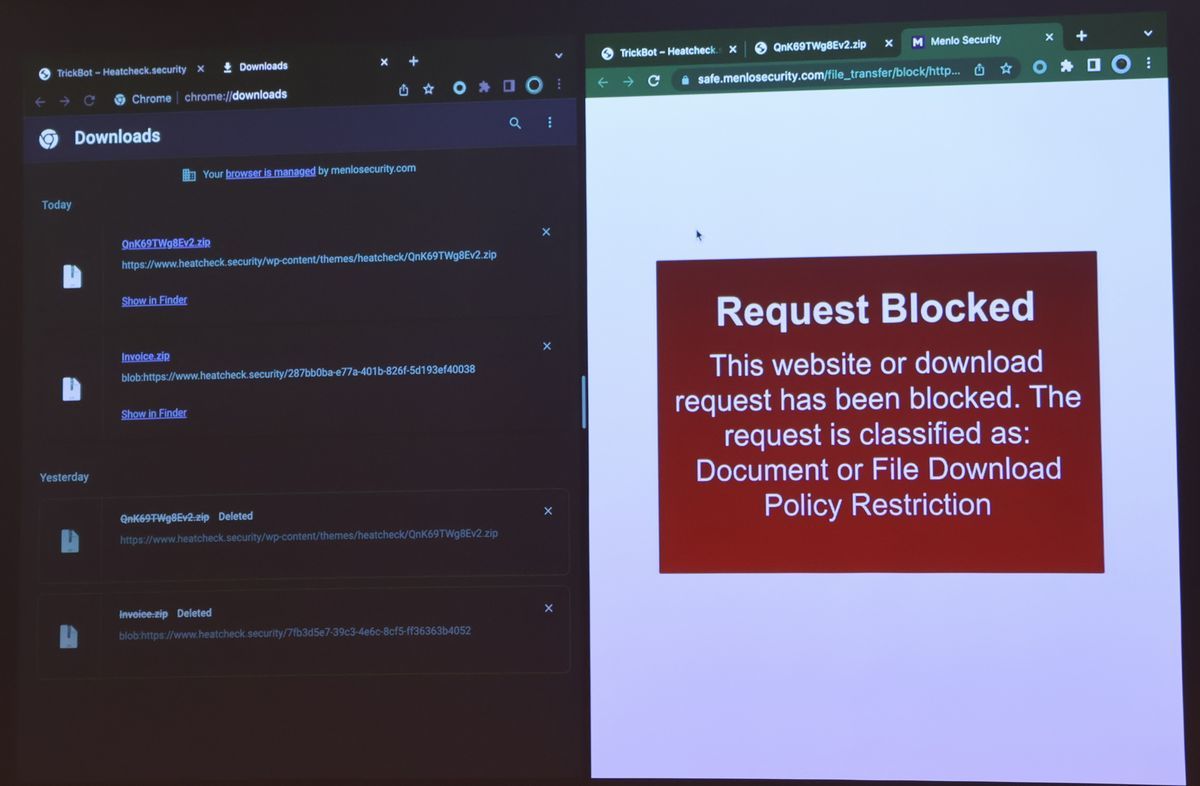Open a new tab in right window
The height and width of the screenshot is (786, 1200).
tap(1081, 36)
